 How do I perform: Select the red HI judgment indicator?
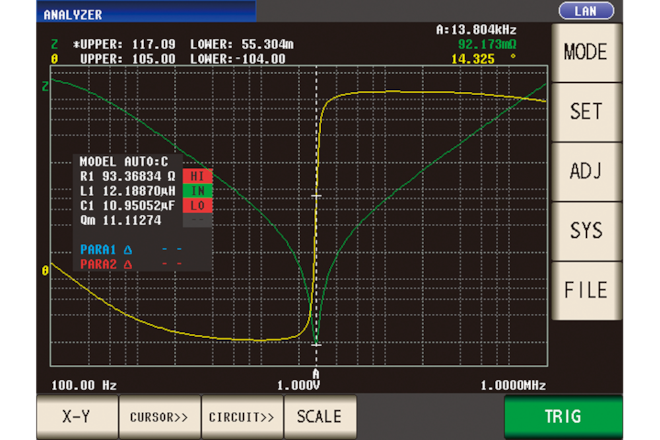[198, 175]
